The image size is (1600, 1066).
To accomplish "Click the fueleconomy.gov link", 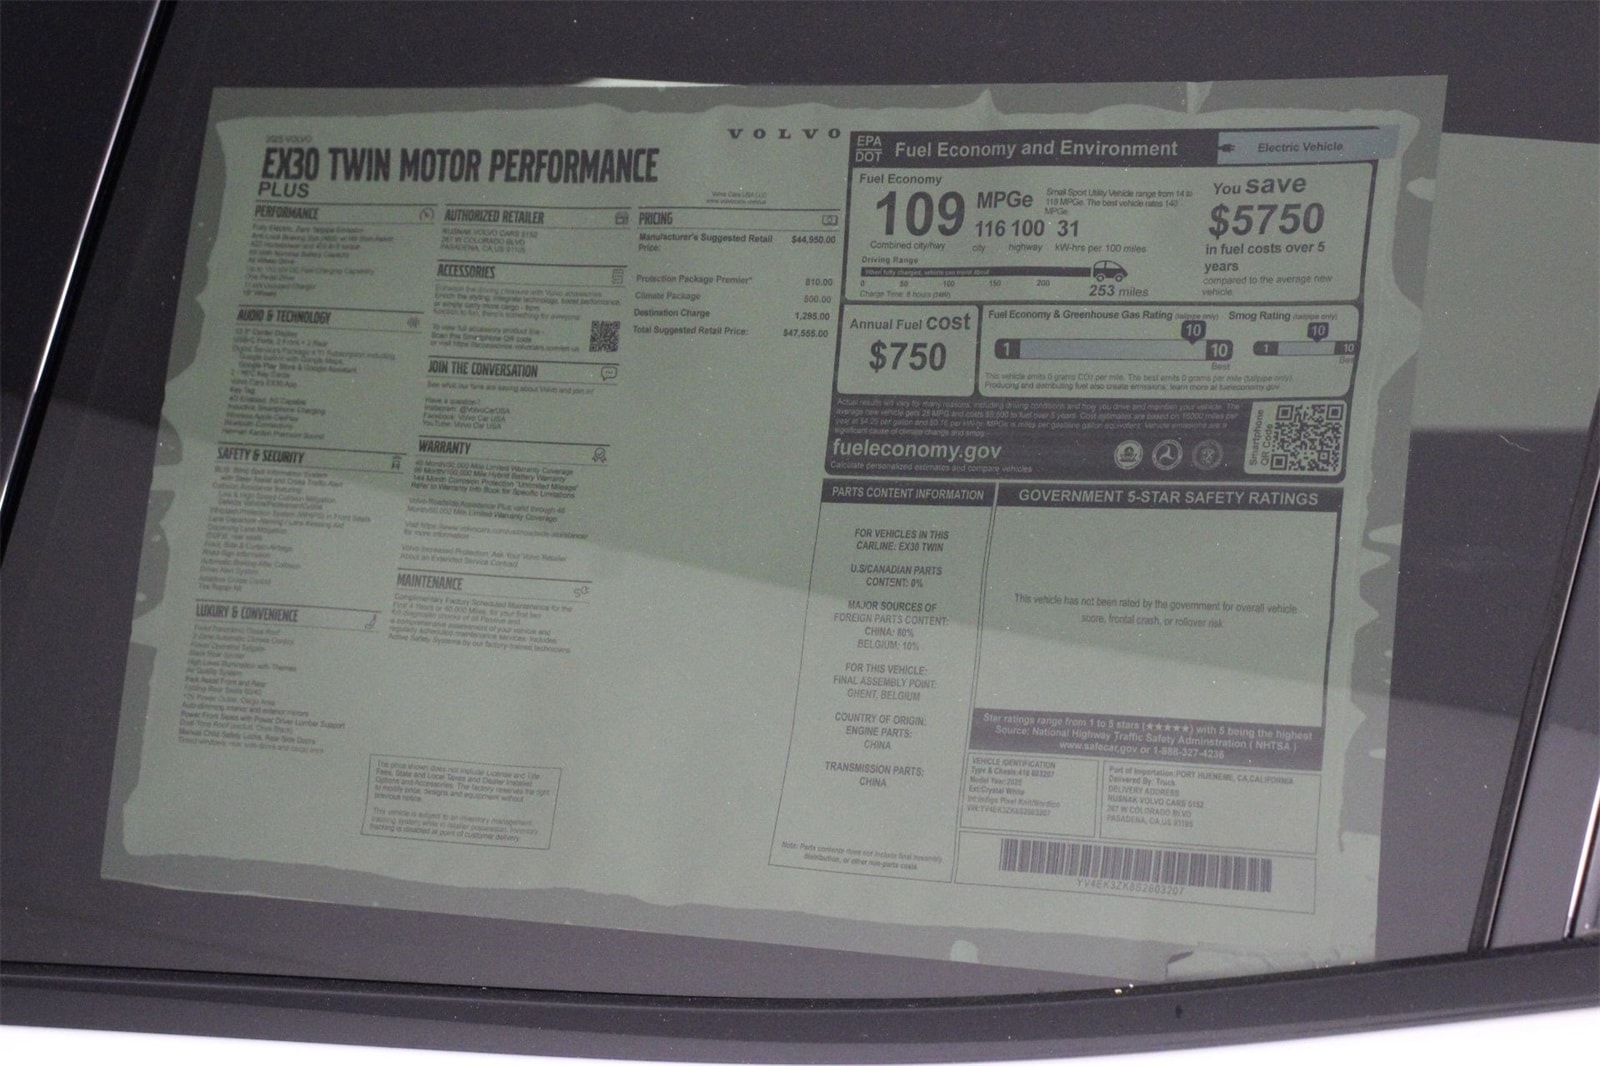I will pyautogui.click(x=916, y=449).
